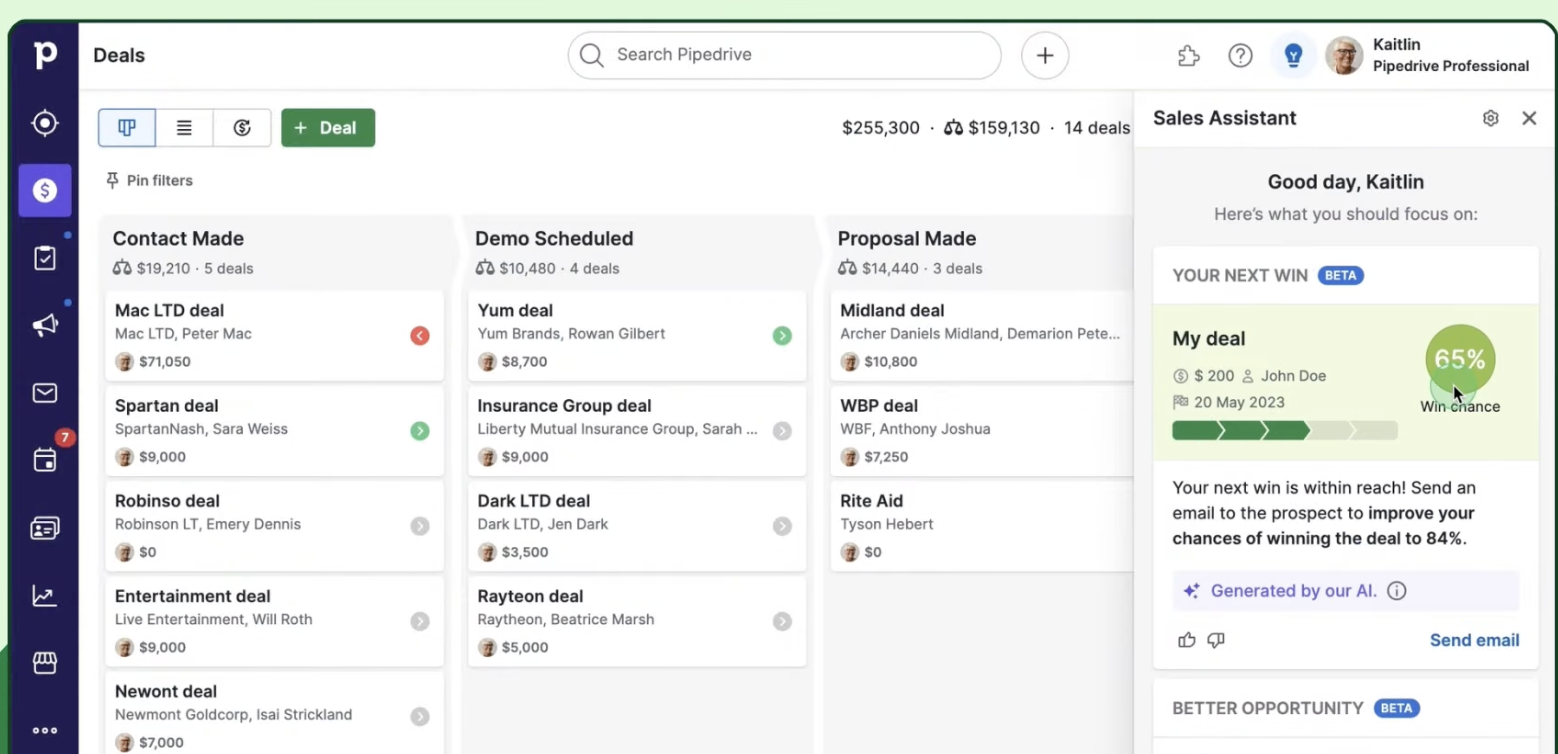
Task: Send email from Your Next Win suggestion
Action: tap(1474, 640)
